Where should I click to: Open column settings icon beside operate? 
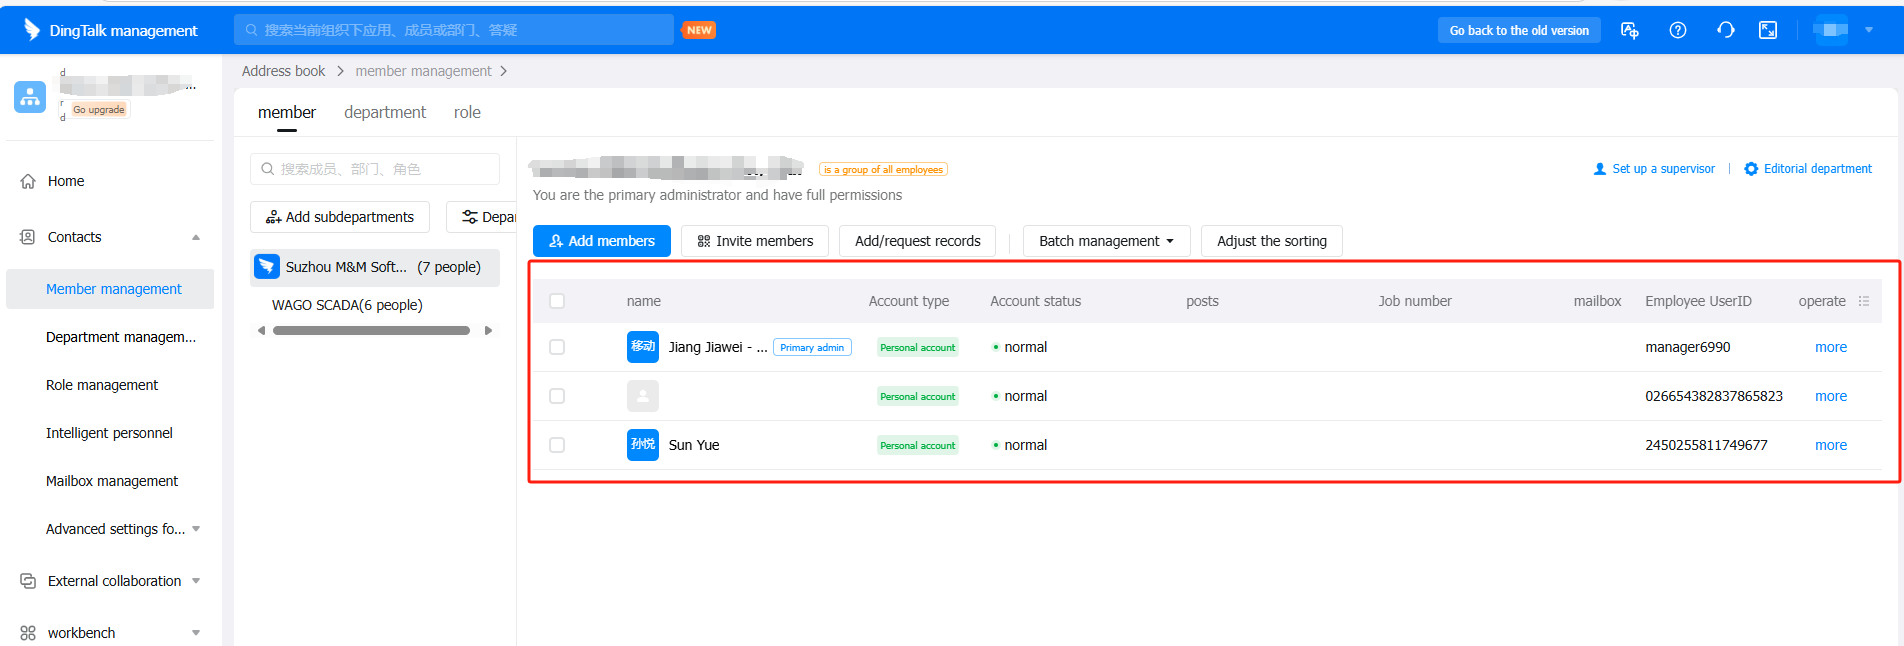pyautogui.click(x=1864, y=301)
